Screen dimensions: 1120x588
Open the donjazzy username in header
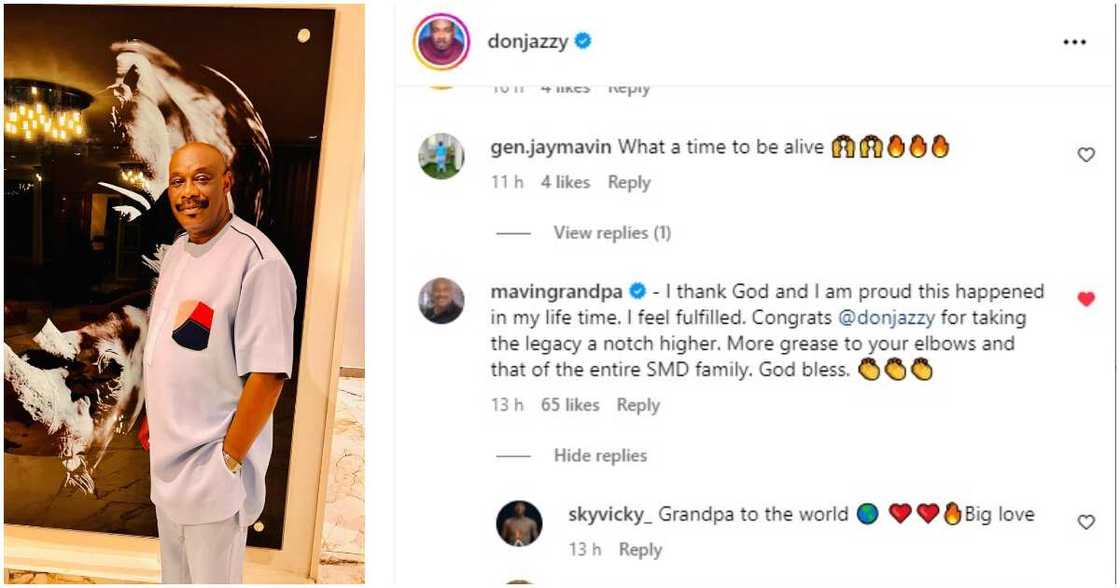(526, 41)
